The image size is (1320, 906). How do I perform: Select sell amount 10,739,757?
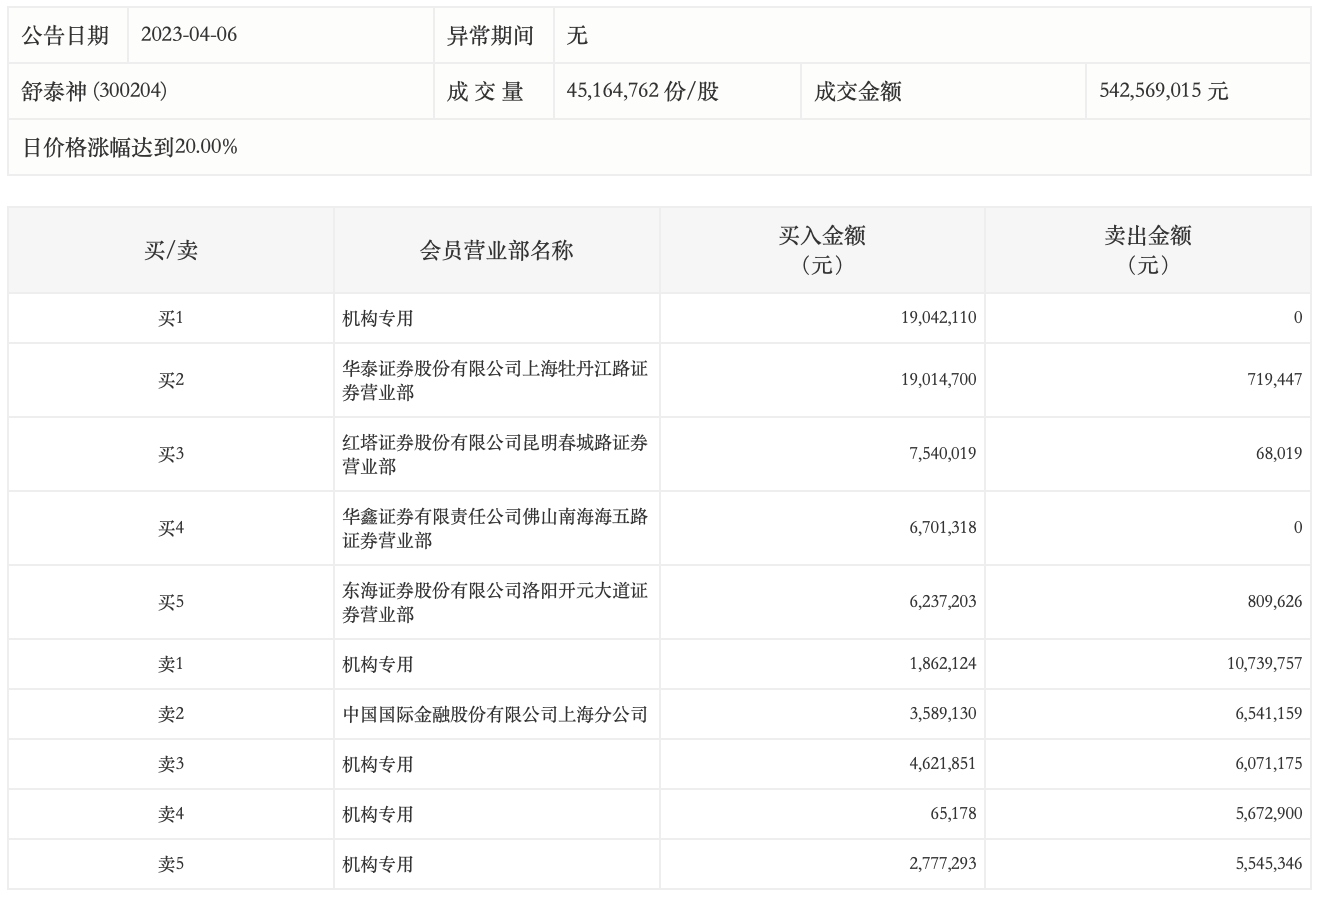1264,664
